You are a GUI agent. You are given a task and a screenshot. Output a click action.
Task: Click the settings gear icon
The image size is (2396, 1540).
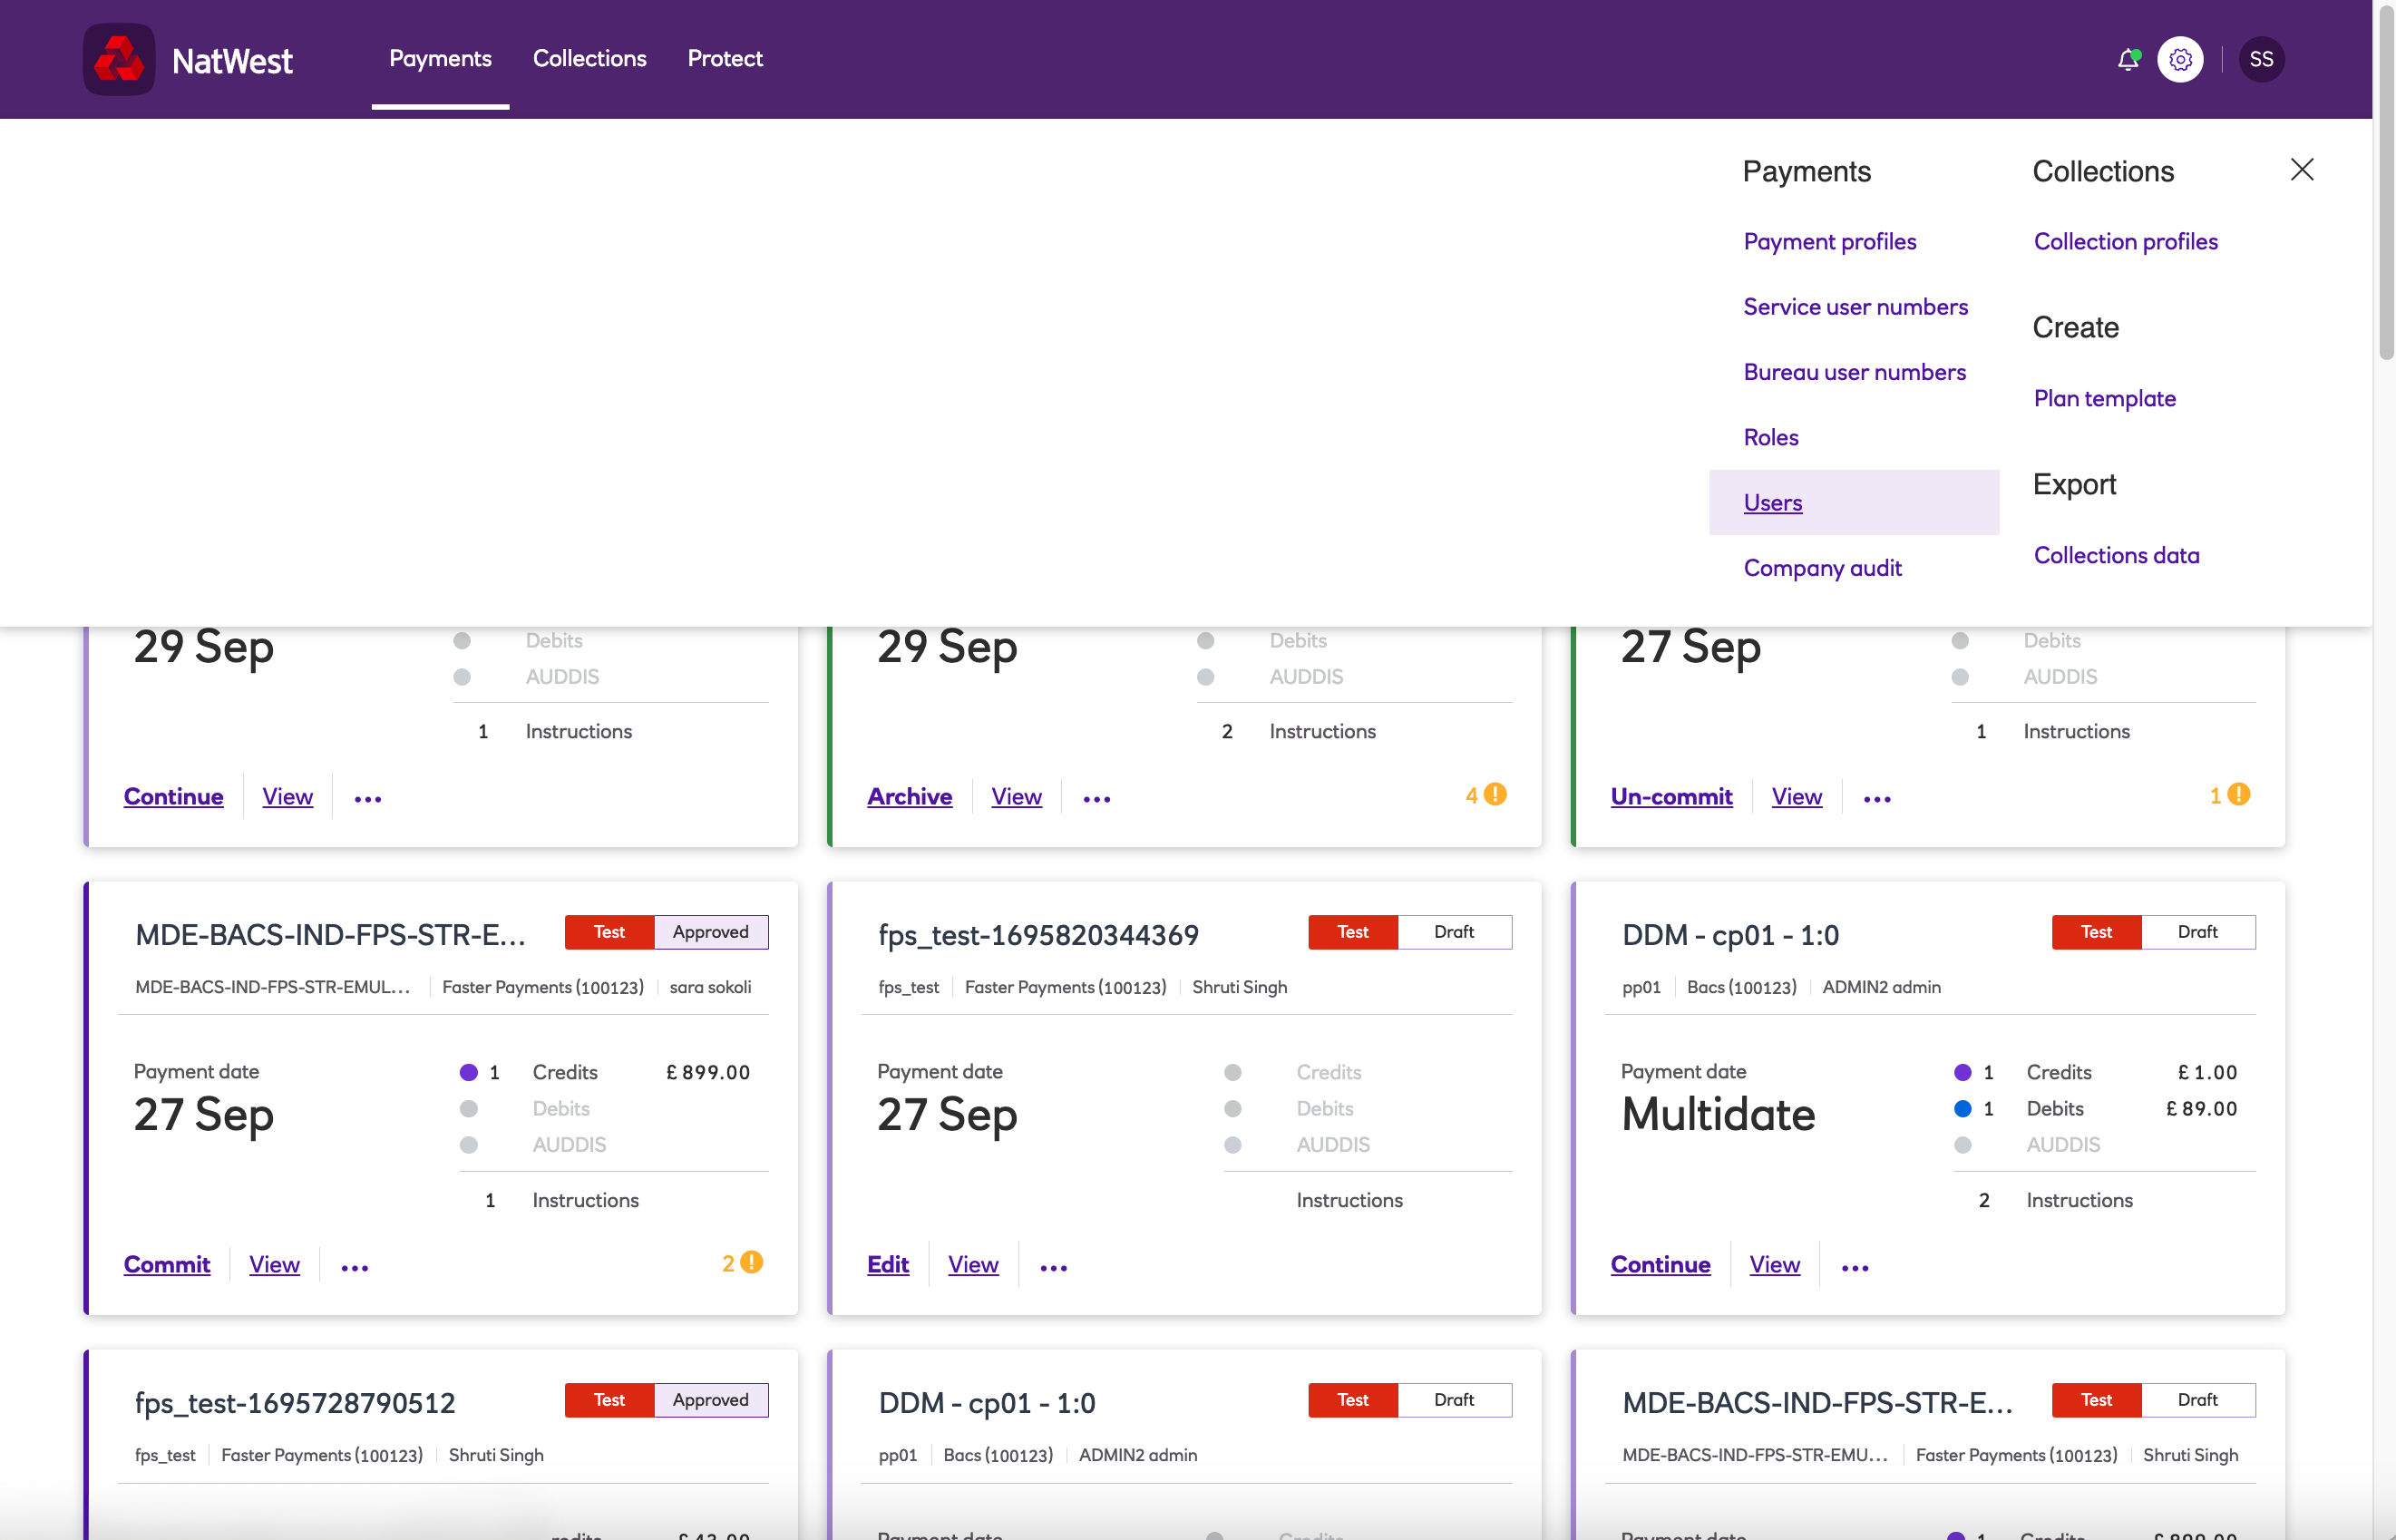point(2180,59)
